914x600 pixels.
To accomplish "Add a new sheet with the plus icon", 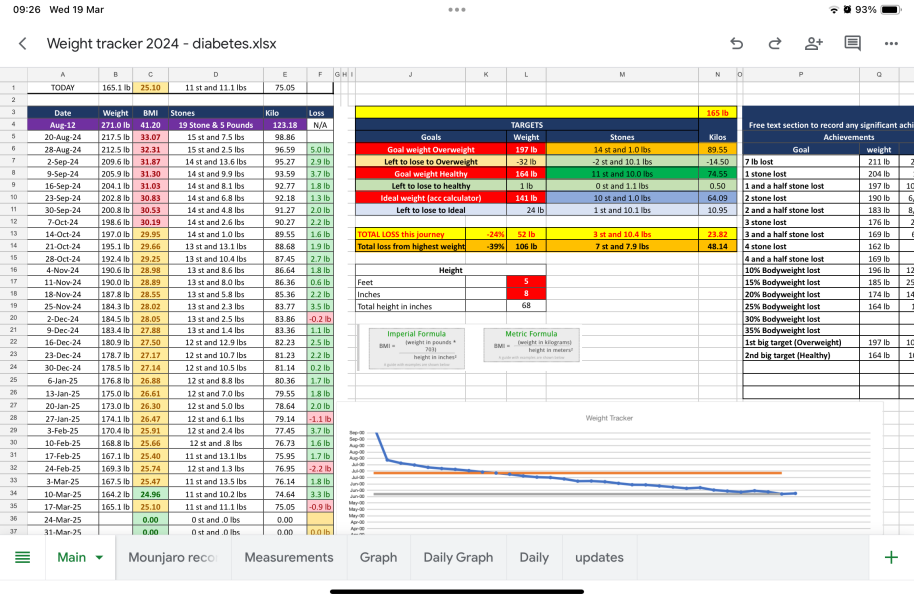I will 891,557.
